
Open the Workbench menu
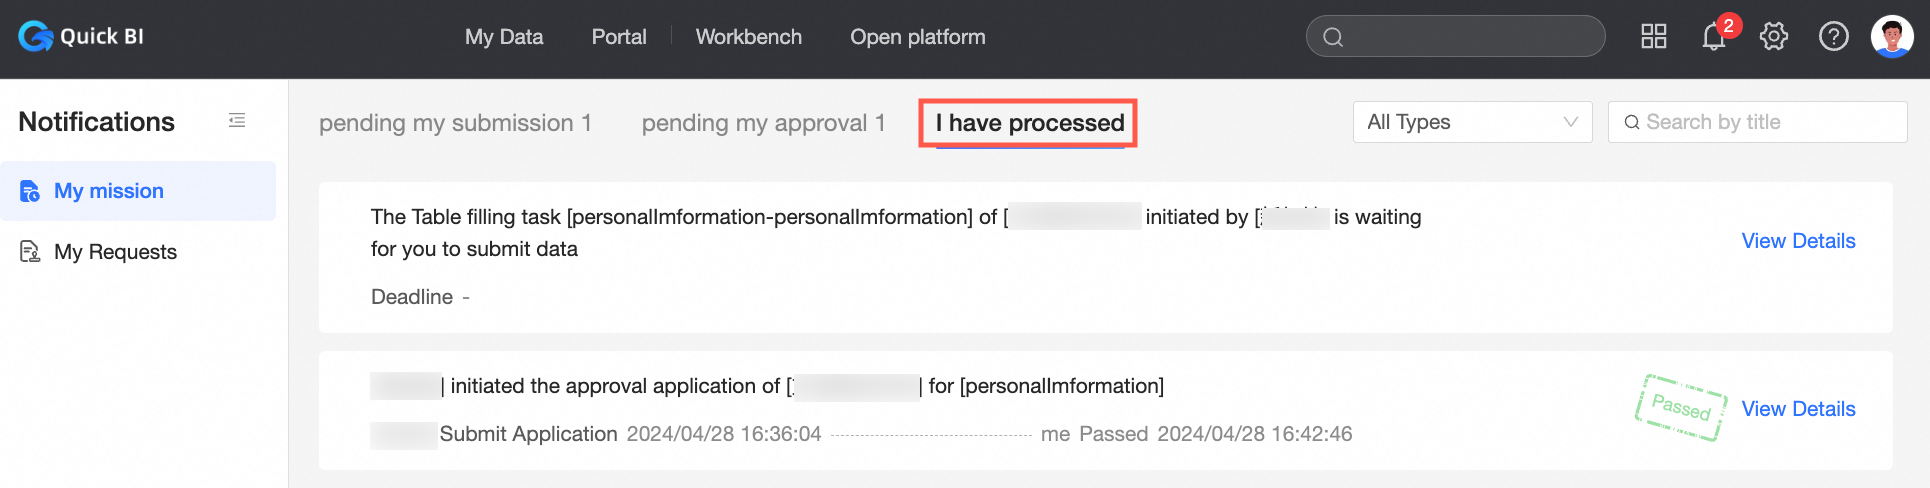749,37
